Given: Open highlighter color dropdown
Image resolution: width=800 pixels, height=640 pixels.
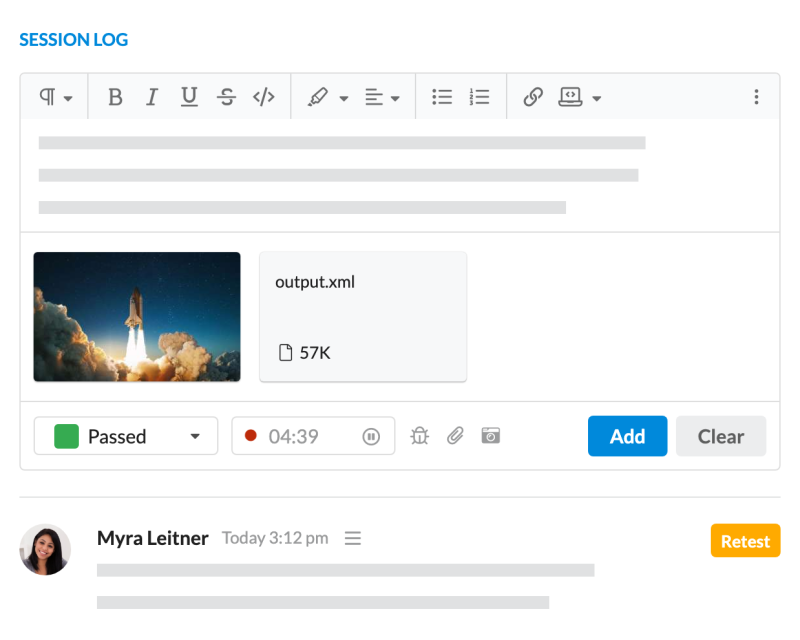Looking at the screenshot, I should [328, 96].
